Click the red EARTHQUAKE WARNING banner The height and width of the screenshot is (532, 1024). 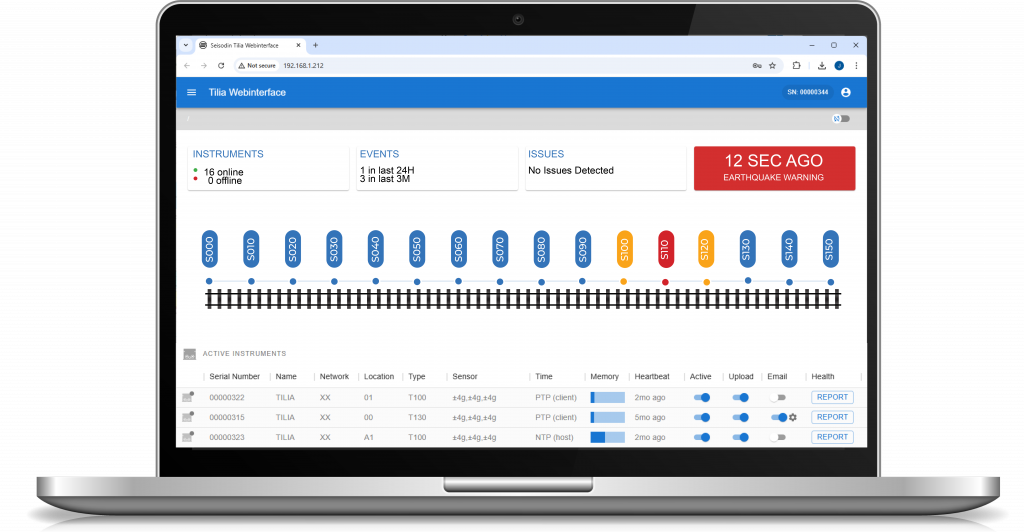pyautogui.click(x=774, y=168)
